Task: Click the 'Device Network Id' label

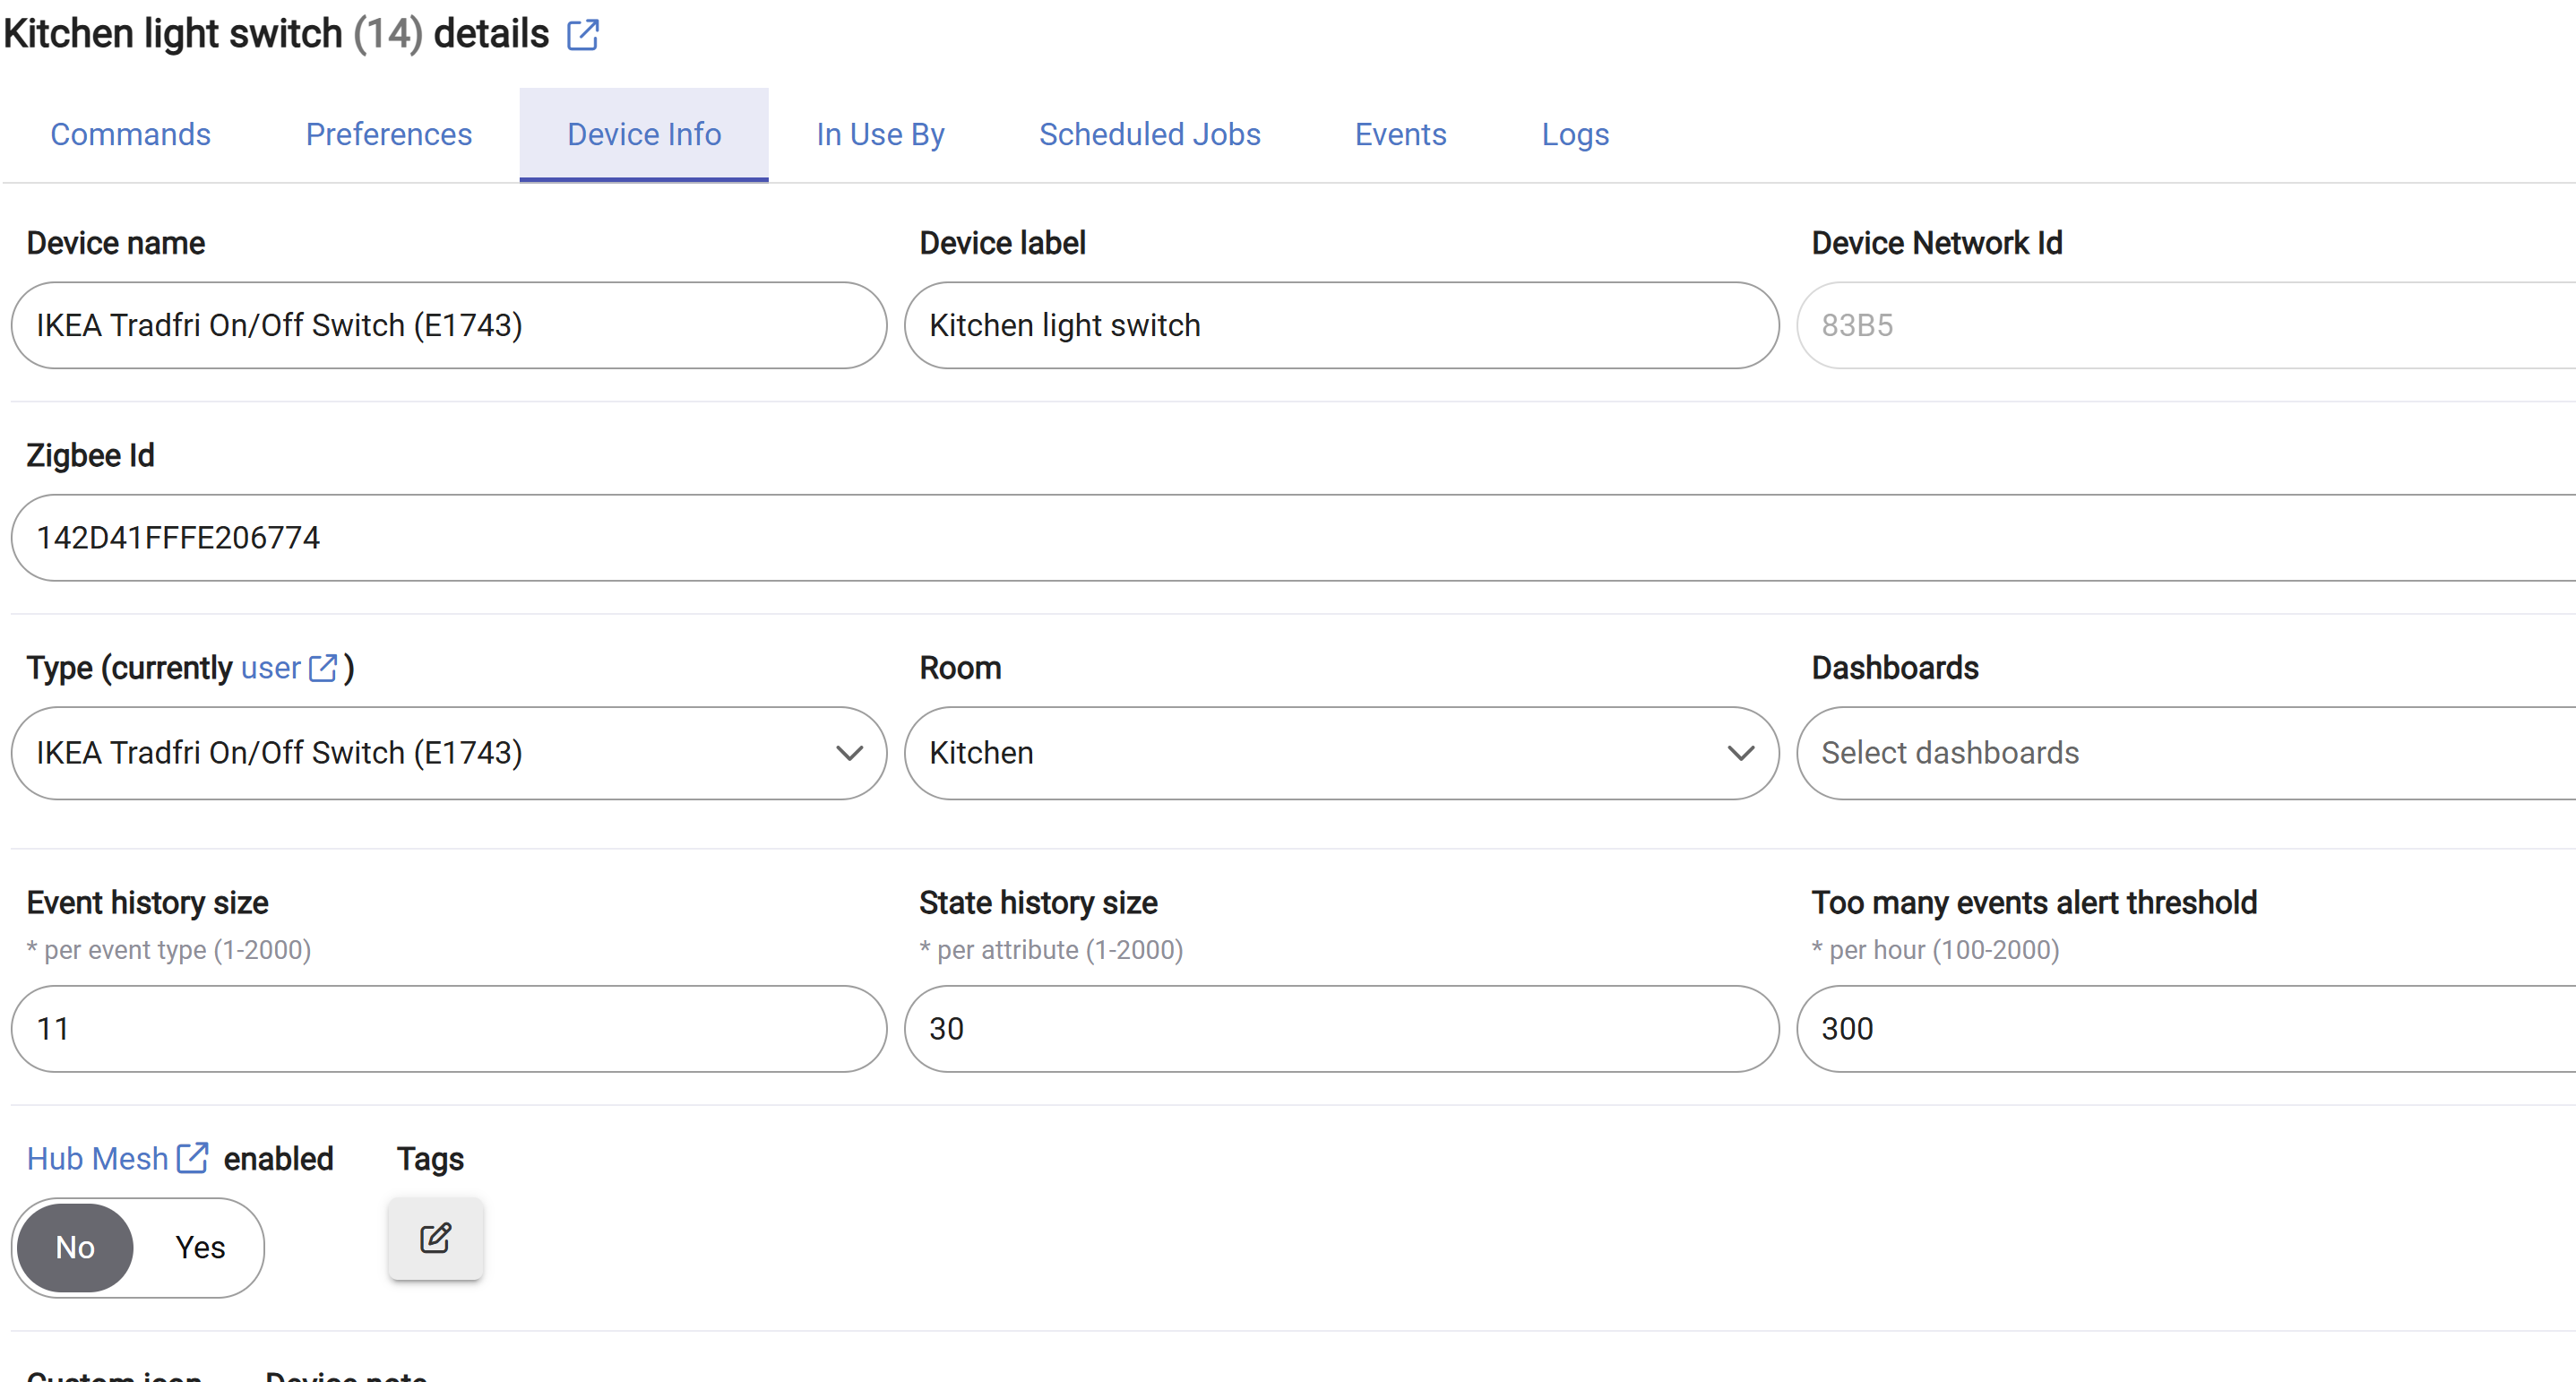Action: click(1937, 243)
